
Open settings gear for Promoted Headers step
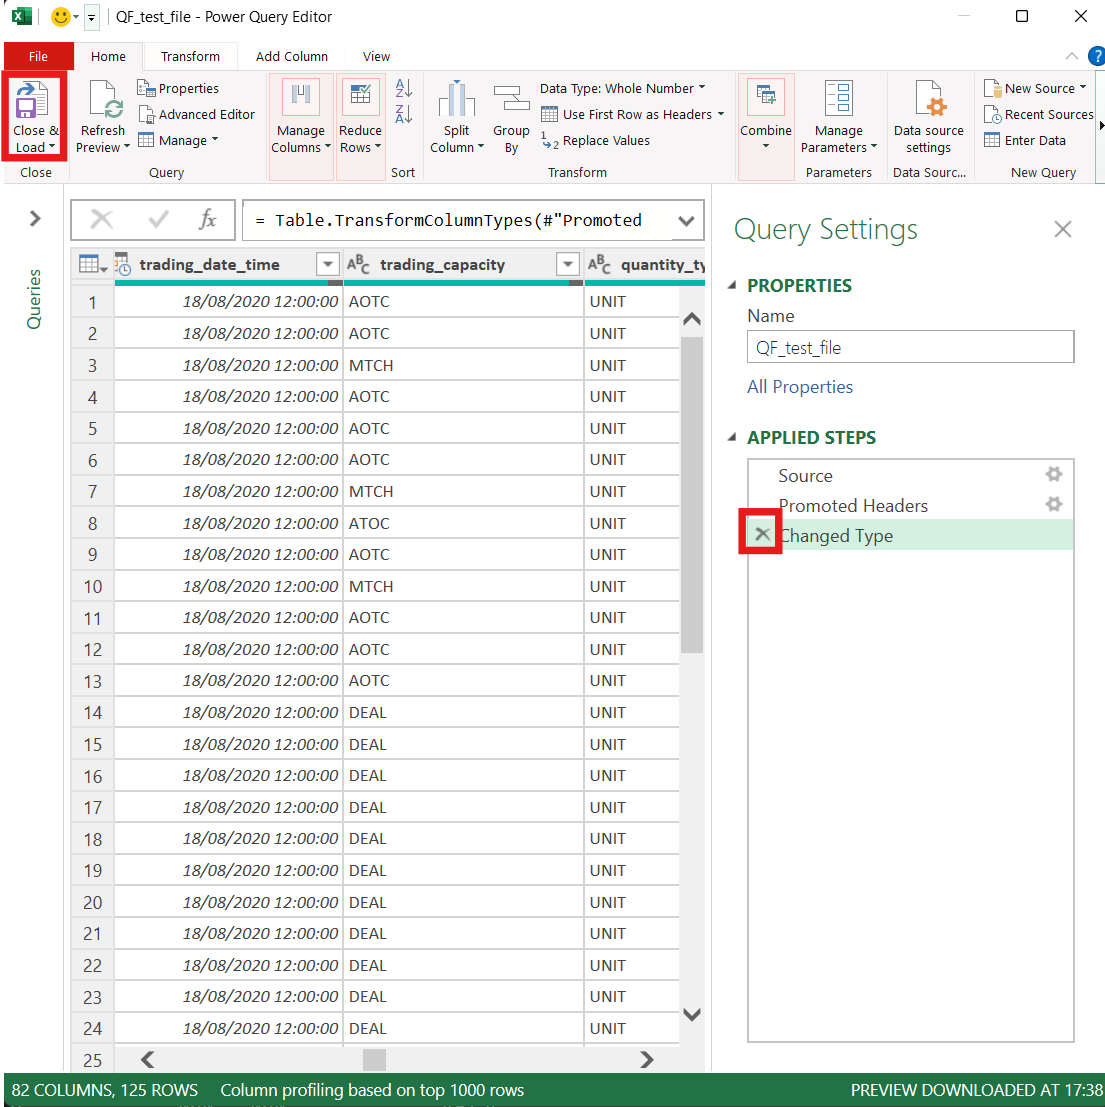[x=1053, y=505]
